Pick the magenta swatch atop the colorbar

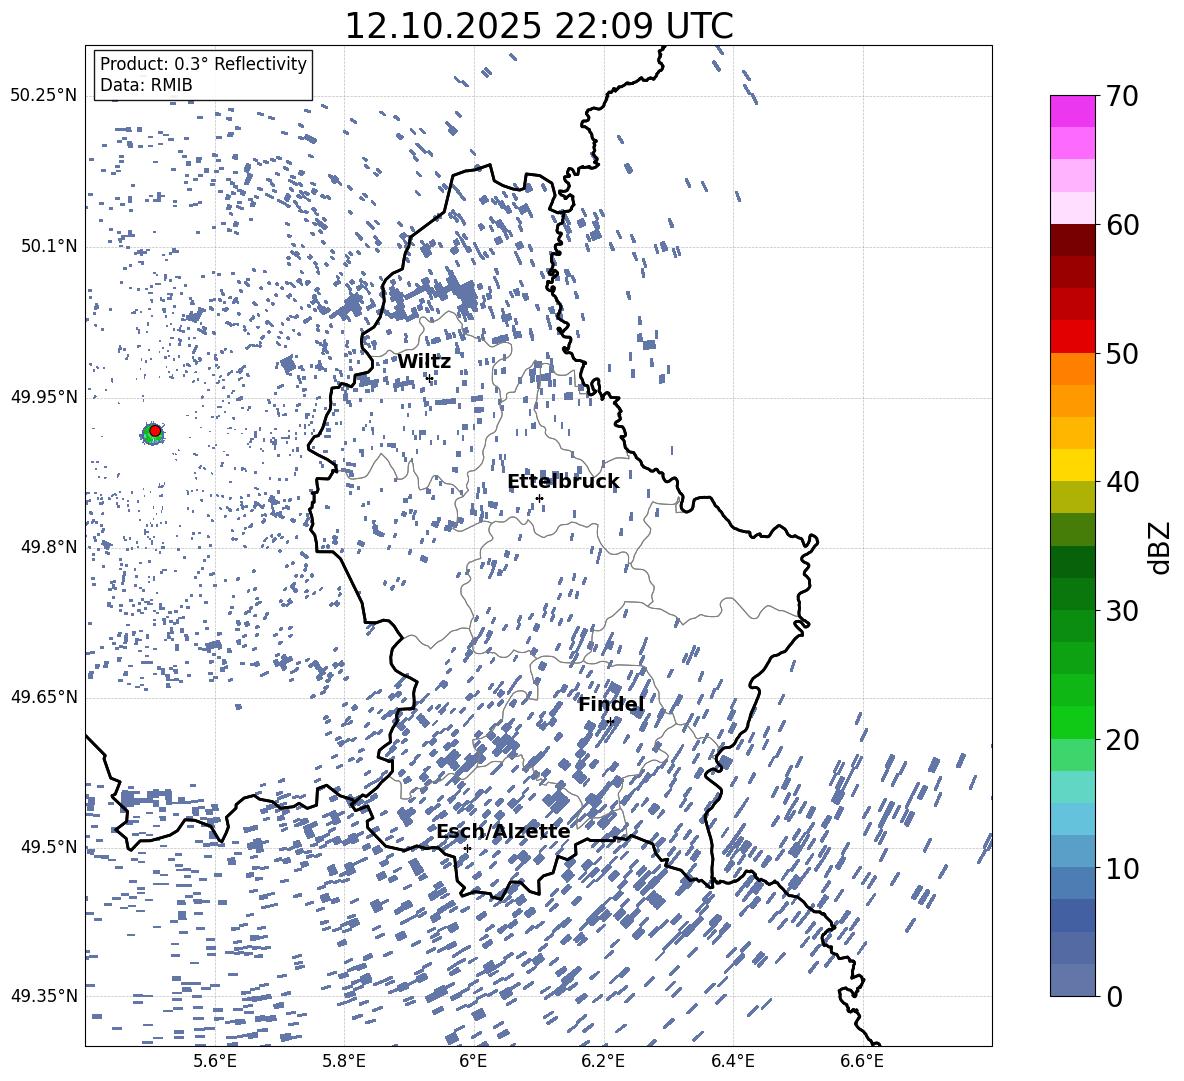(x=1072, y=111)
